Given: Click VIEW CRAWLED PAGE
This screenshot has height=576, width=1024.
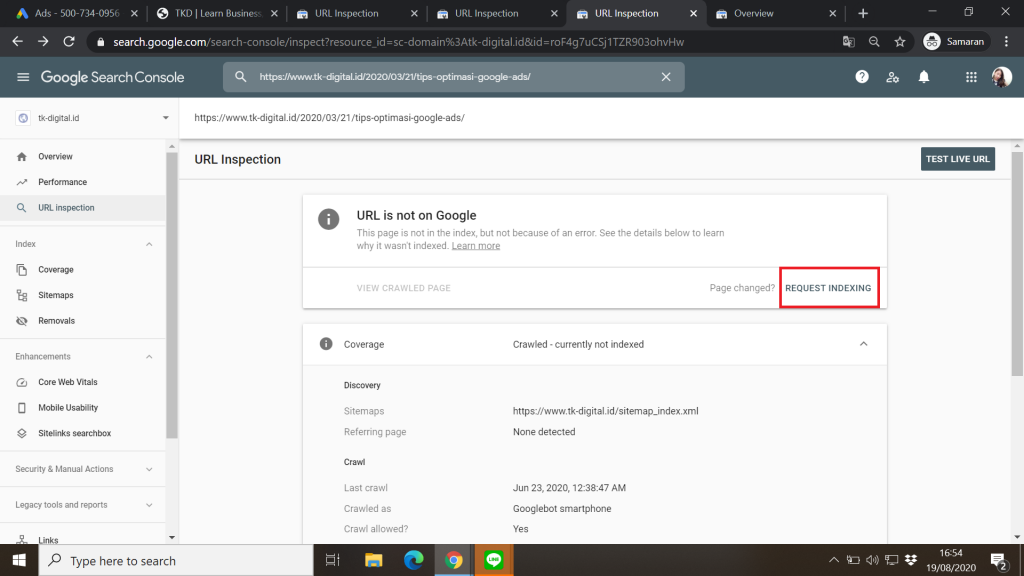Looking at the screenshot, I should pyautogui.click(x=404, y=288).
